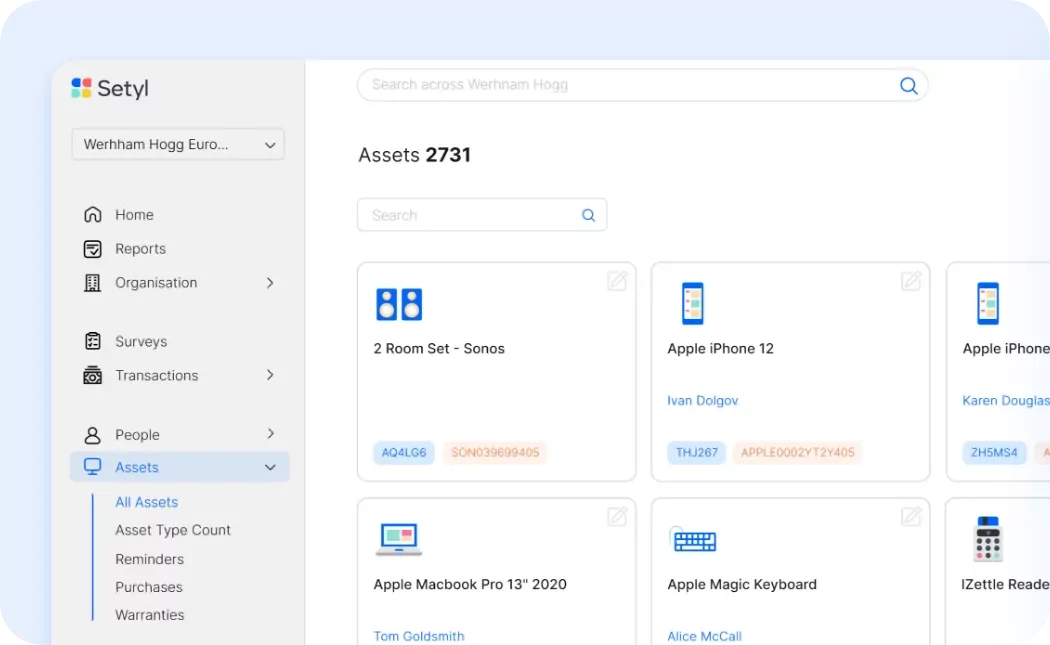Expand the Organisation menu chevron
1050x645 pixels.
tap(270, 283)
